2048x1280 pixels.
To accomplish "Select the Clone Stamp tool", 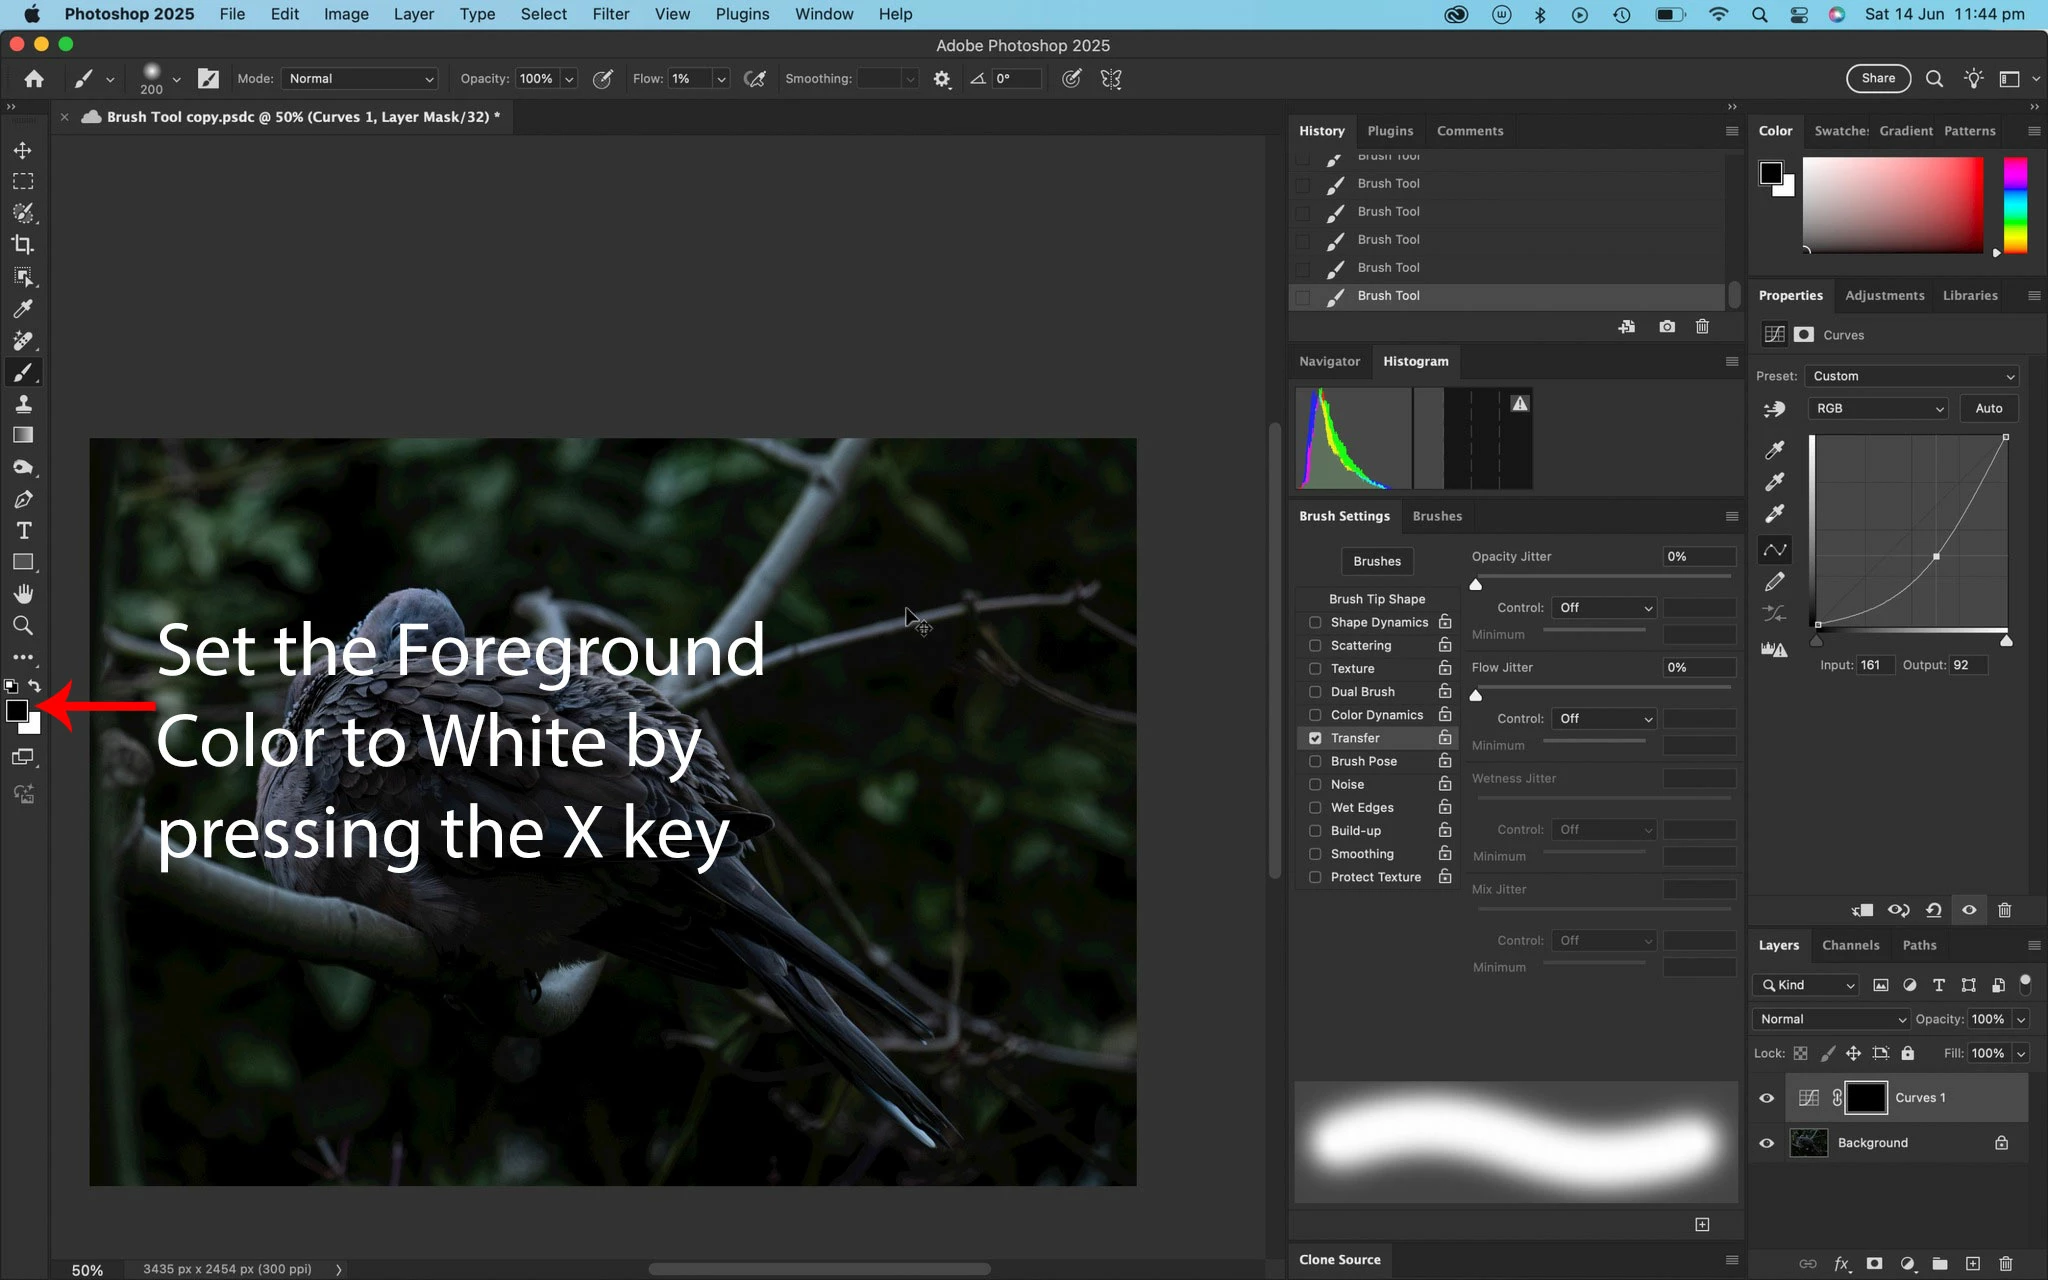I will pos(23,404).
